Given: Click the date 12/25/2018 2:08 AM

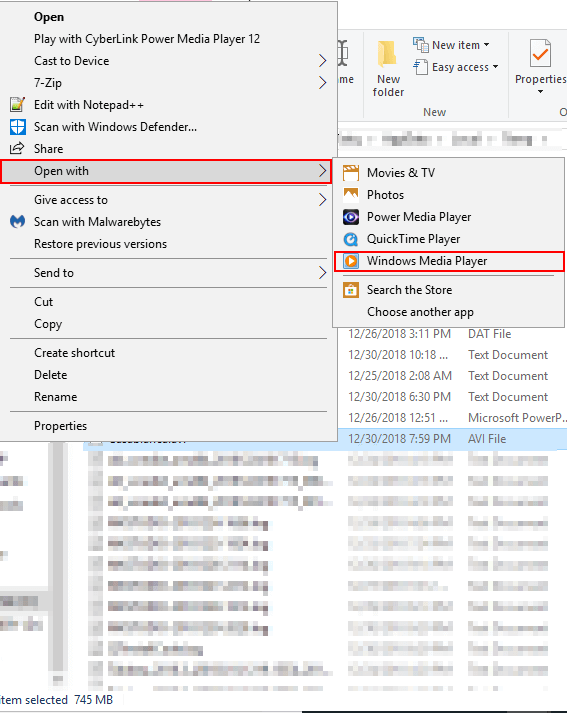Looking at the screenshot, I should [400, 376].
